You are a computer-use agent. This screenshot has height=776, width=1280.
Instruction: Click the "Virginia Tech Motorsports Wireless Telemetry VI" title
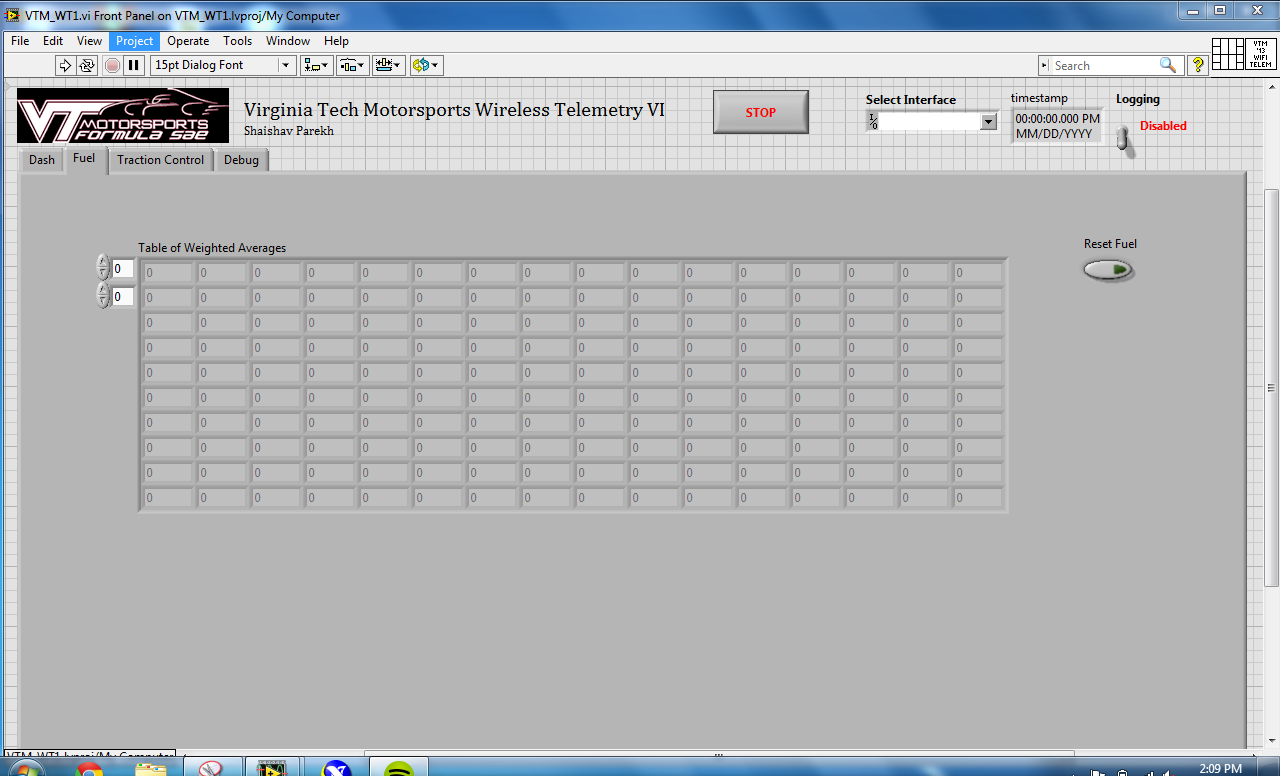pos(454,110)
